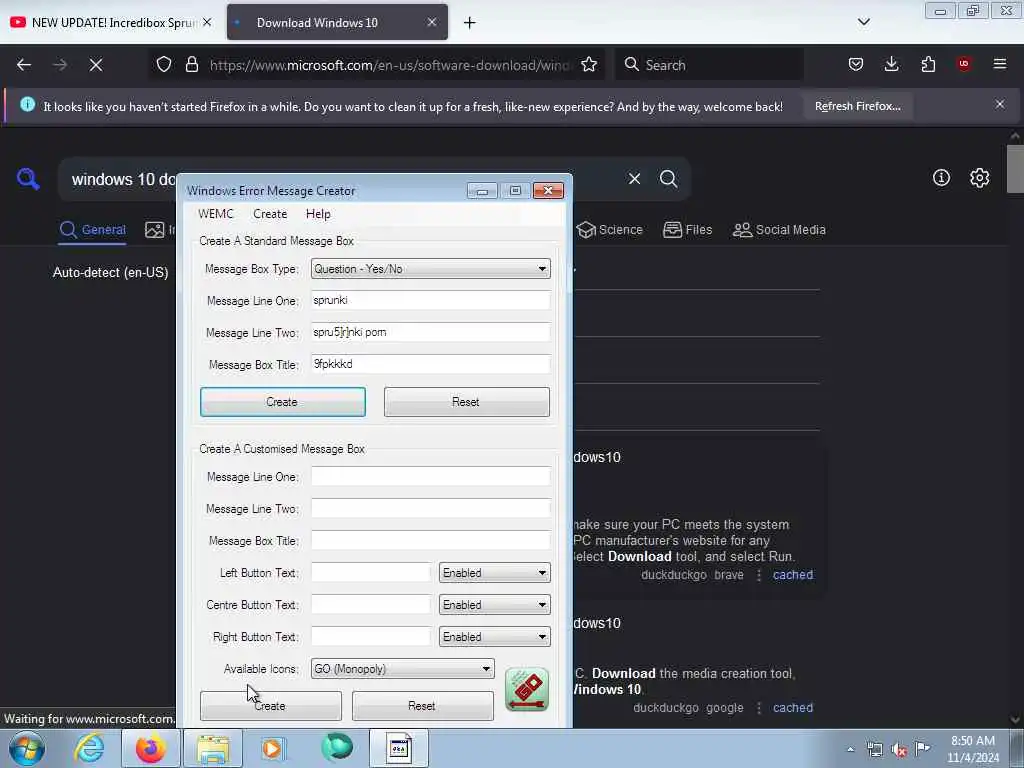Open the extensions puzzle icon

point(928,64)
